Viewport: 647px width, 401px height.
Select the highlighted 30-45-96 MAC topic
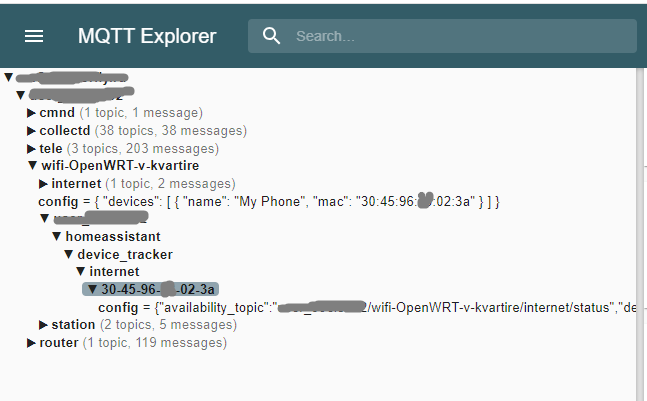click(158, 290)
